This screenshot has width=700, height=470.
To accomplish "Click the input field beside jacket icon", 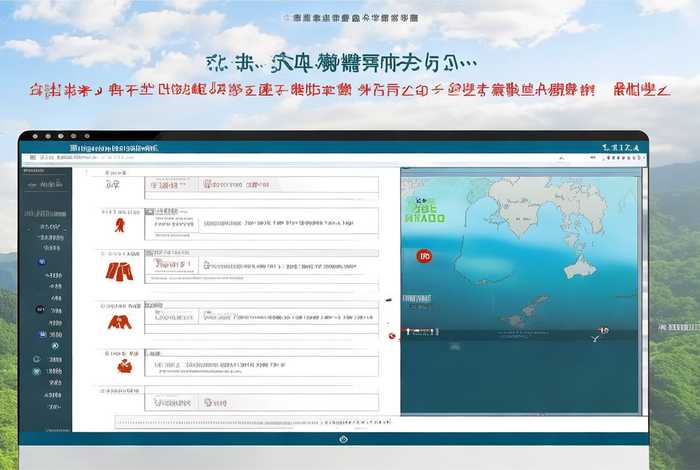I will tap(262, 317).
